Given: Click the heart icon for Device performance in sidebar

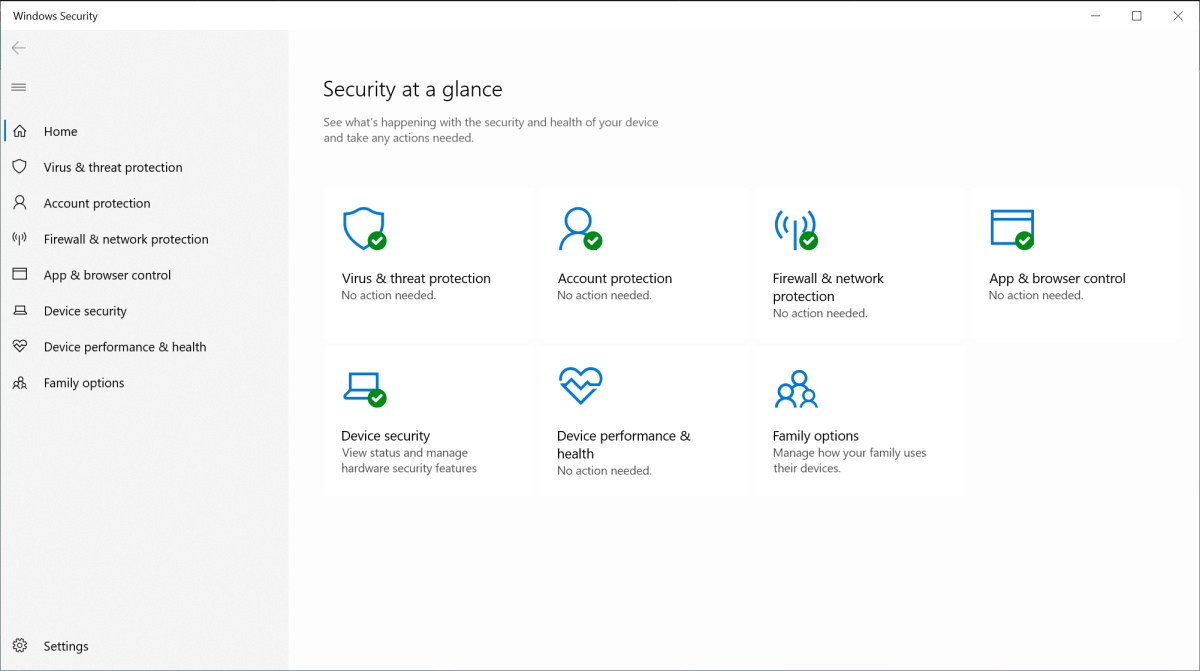Looking at the screenshot, I should [x=20, y=347].
